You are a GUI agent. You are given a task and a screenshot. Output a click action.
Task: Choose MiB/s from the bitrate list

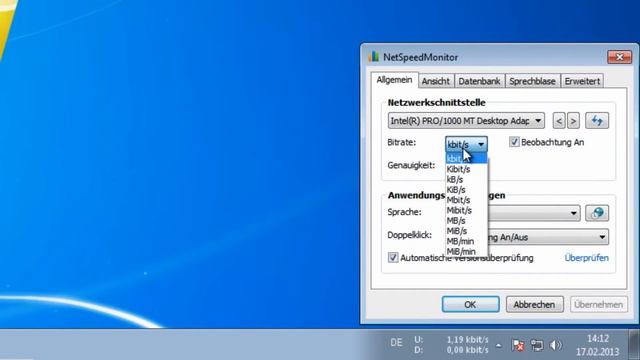(x=467, y=231)
